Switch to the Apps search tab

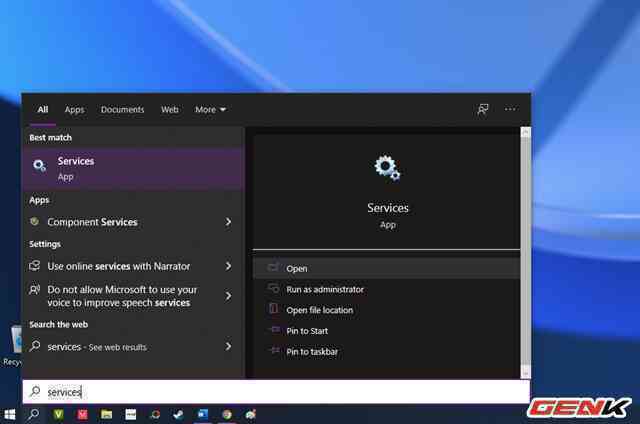(74, 110)
